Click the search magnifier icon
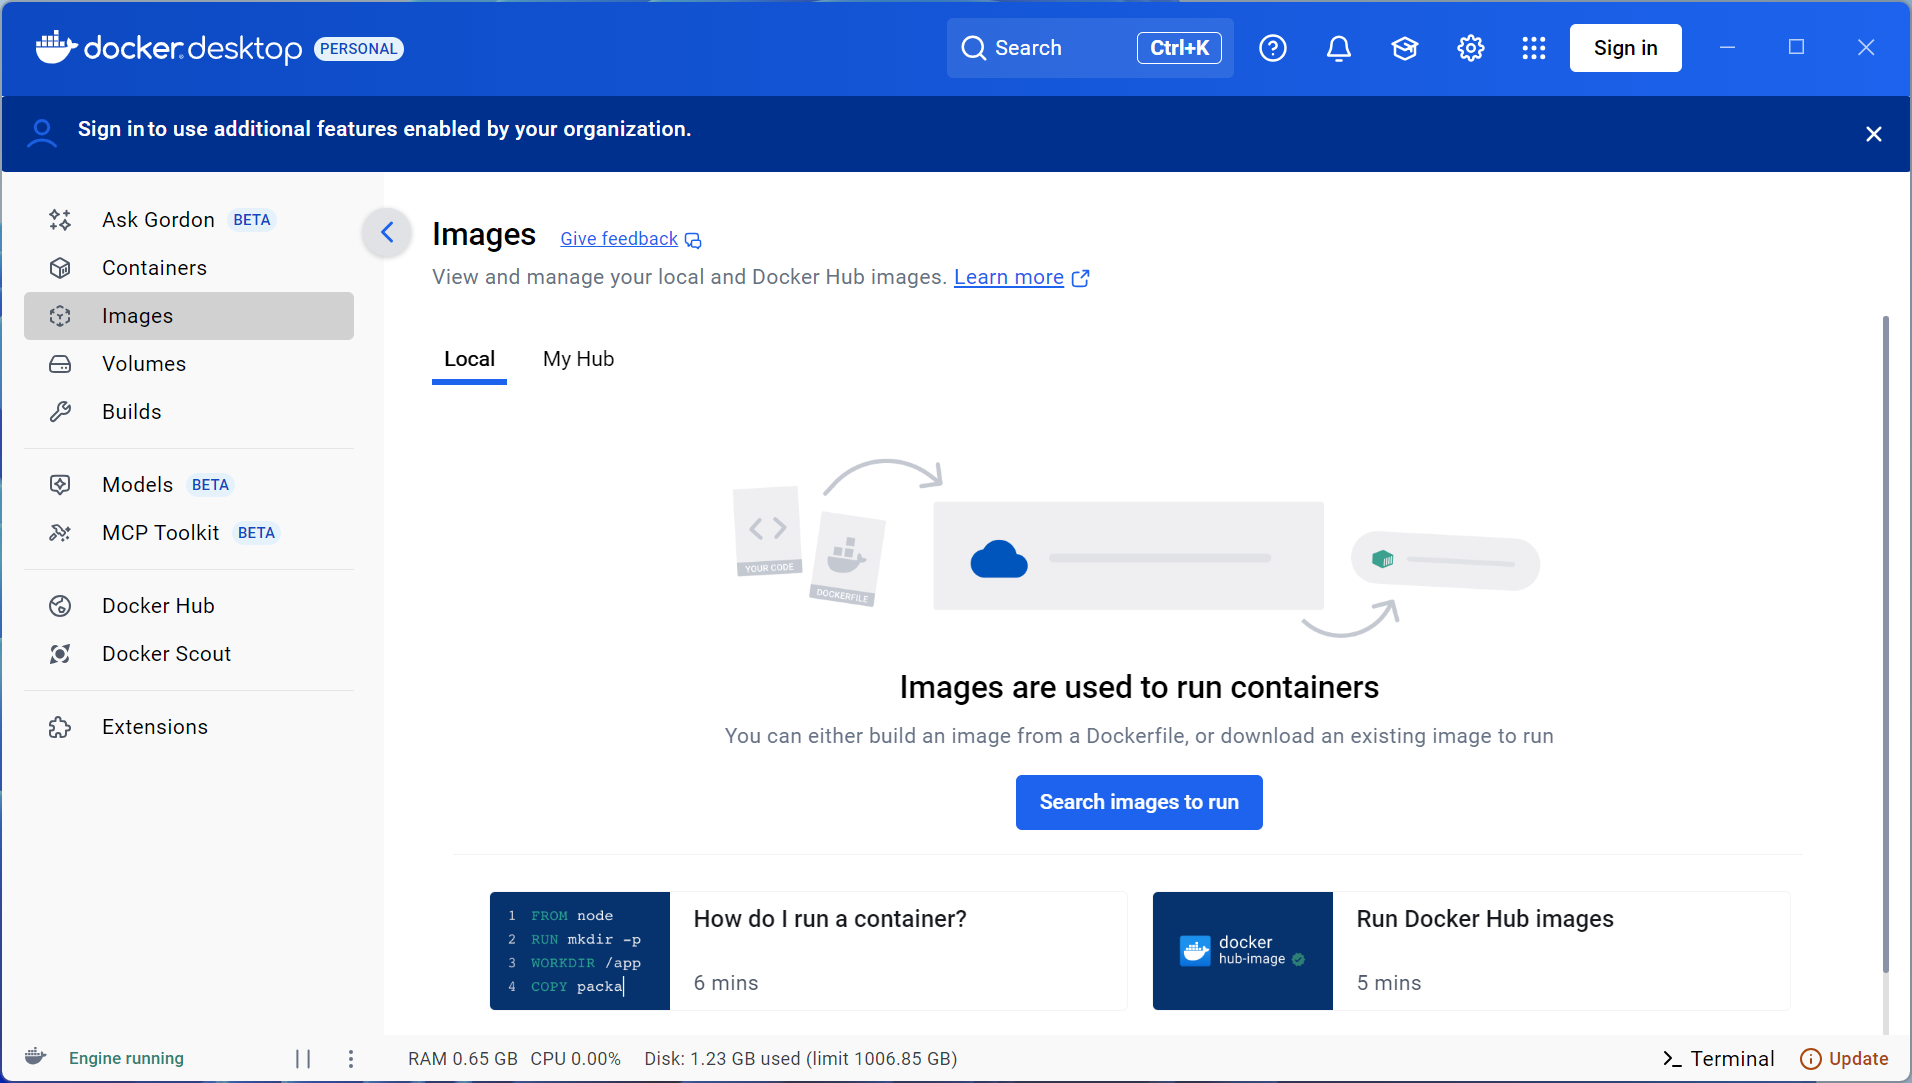The height and width of the screenshot is (1083, 1912). (x=973, y=48)
